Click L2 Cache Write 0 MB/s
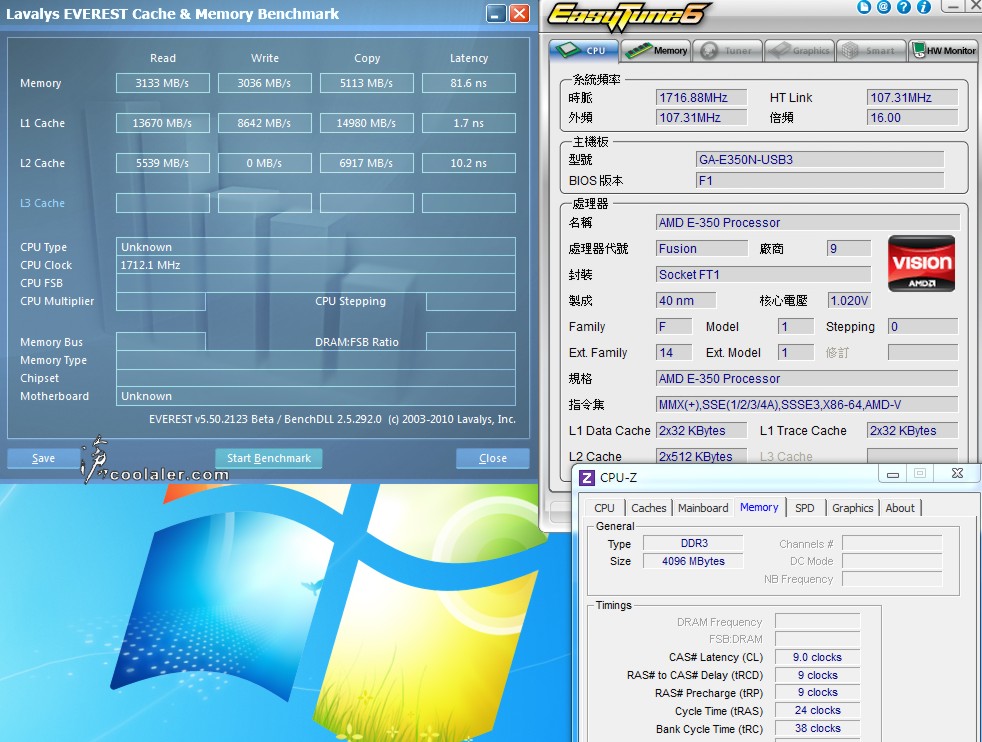The height and width of the screenshot is (742, 982). (265, 163)
